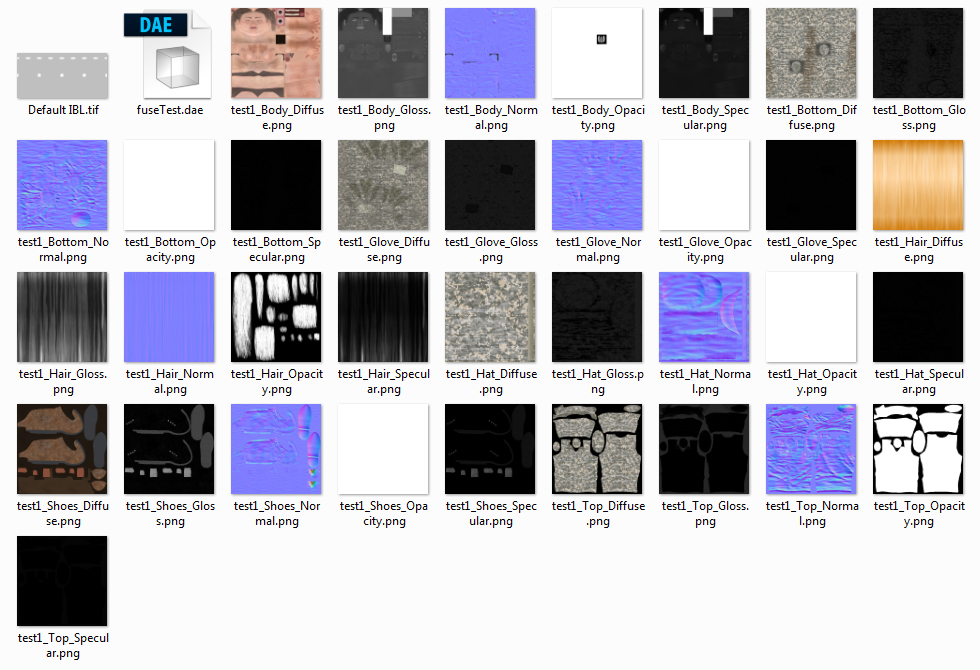Select the test1_Shoes_Opacity.png thumbnail
The height and width of the screenshot is (670, 980).
pos(383,449)
